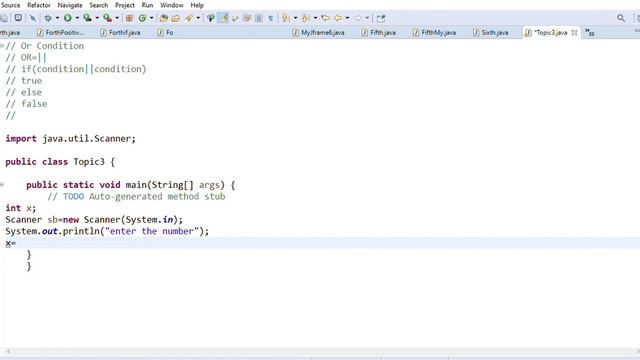Switch to the ForthPositiv... editor tab
Screen dimensions: 640x360
60,32
